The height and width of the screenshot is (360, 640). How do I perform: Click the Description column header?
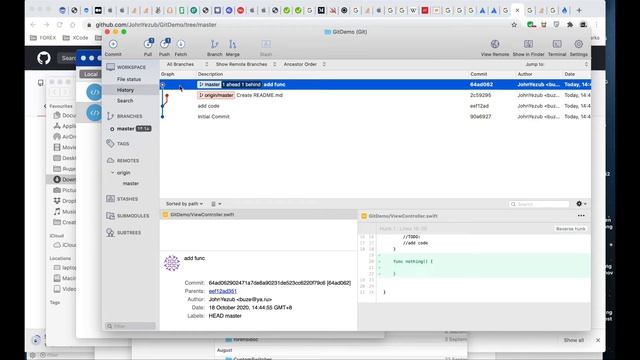pyautogui.click(x=210, y=74)
